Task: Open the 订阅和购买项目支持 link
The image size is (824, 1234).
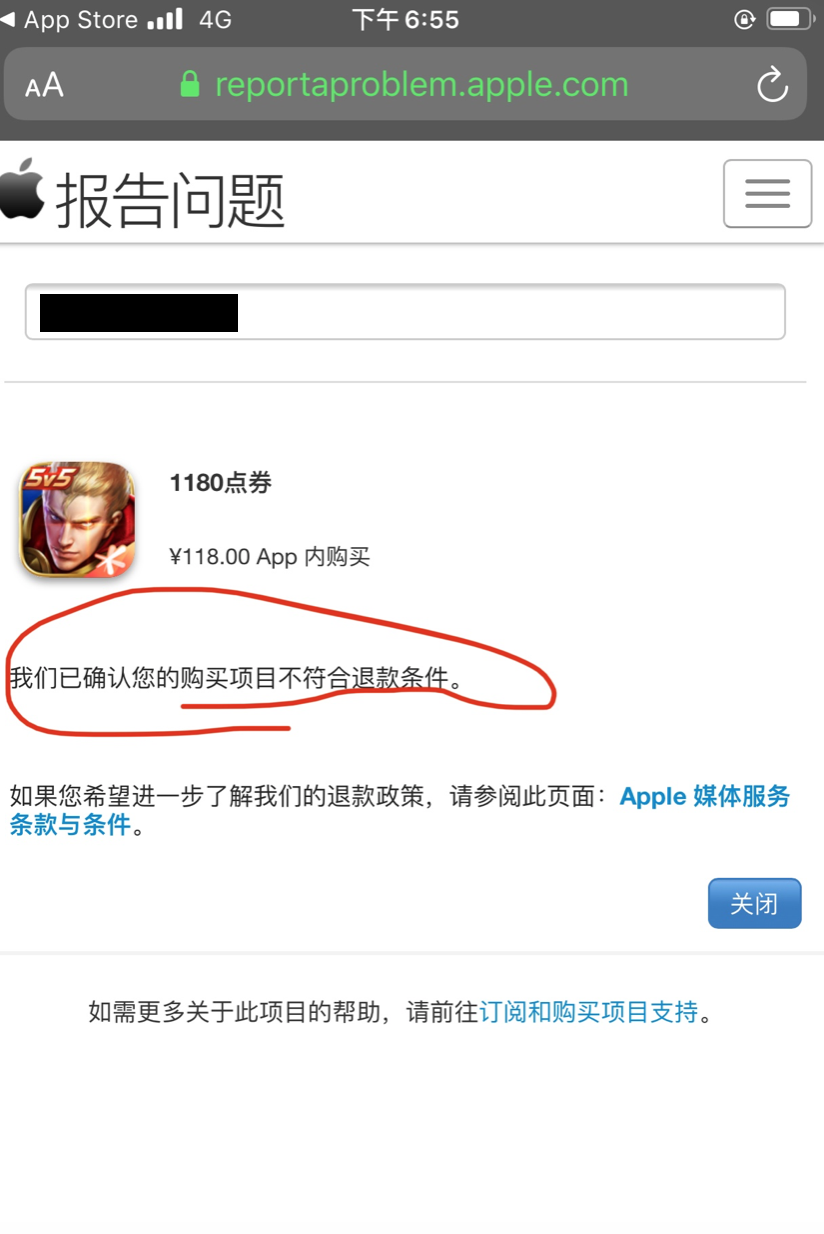Action: (589, 1012)
